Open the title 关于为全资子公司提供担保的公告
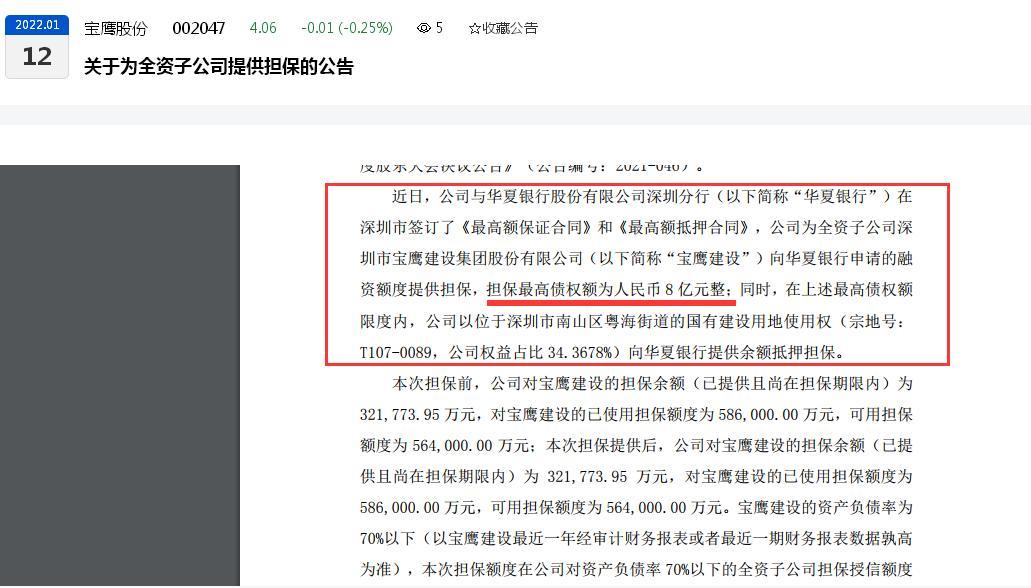This screenshot has height=588, width=1031. (219, 66)
